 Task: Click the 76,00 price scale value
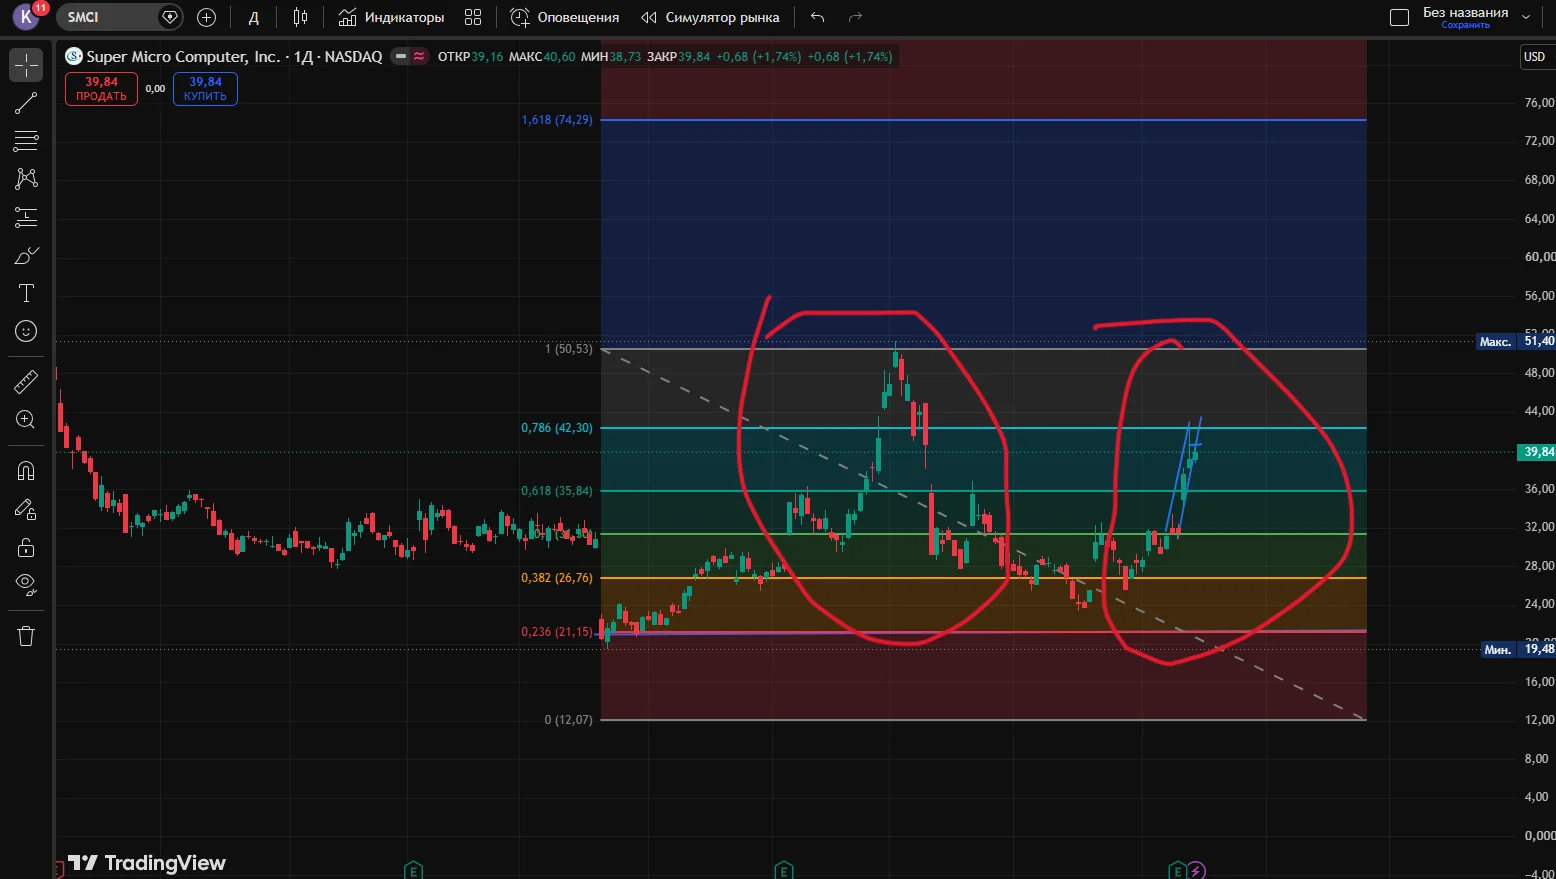1539,103
